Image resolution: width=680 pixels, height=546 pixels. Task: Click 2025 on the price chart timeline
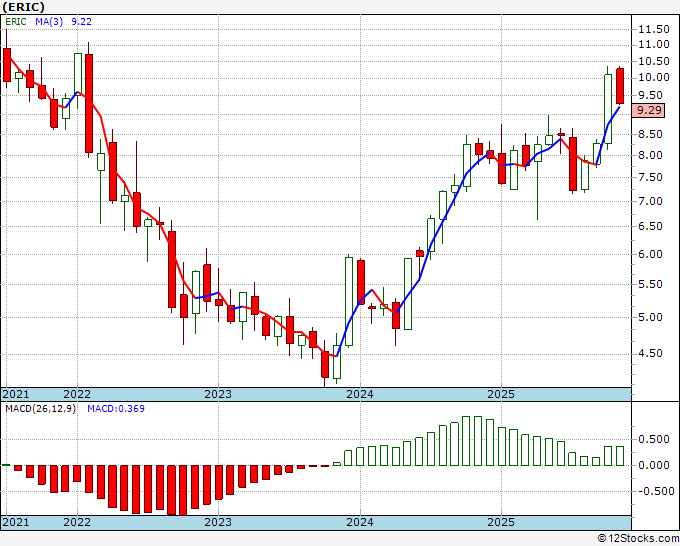[x=501, y=394]
